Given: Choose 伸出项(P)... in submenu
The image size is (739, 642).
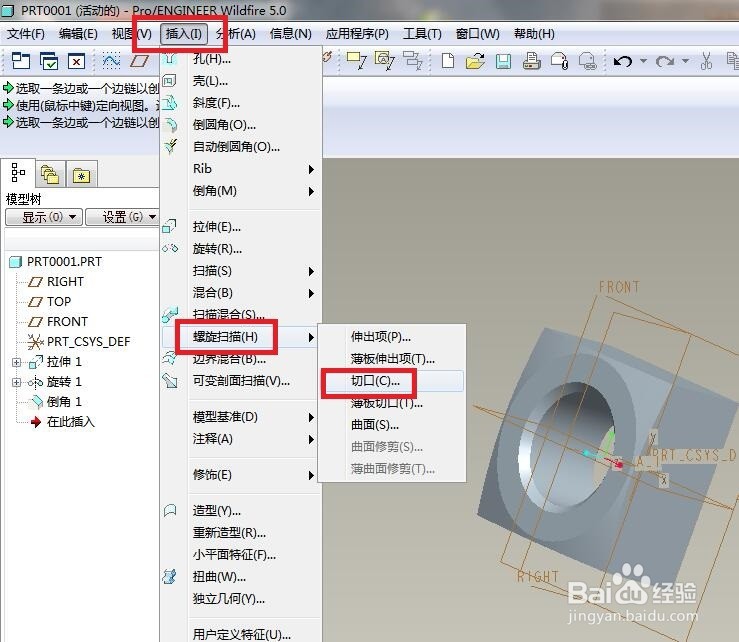Looking at the screenshot, I should [x=380, y=337].
